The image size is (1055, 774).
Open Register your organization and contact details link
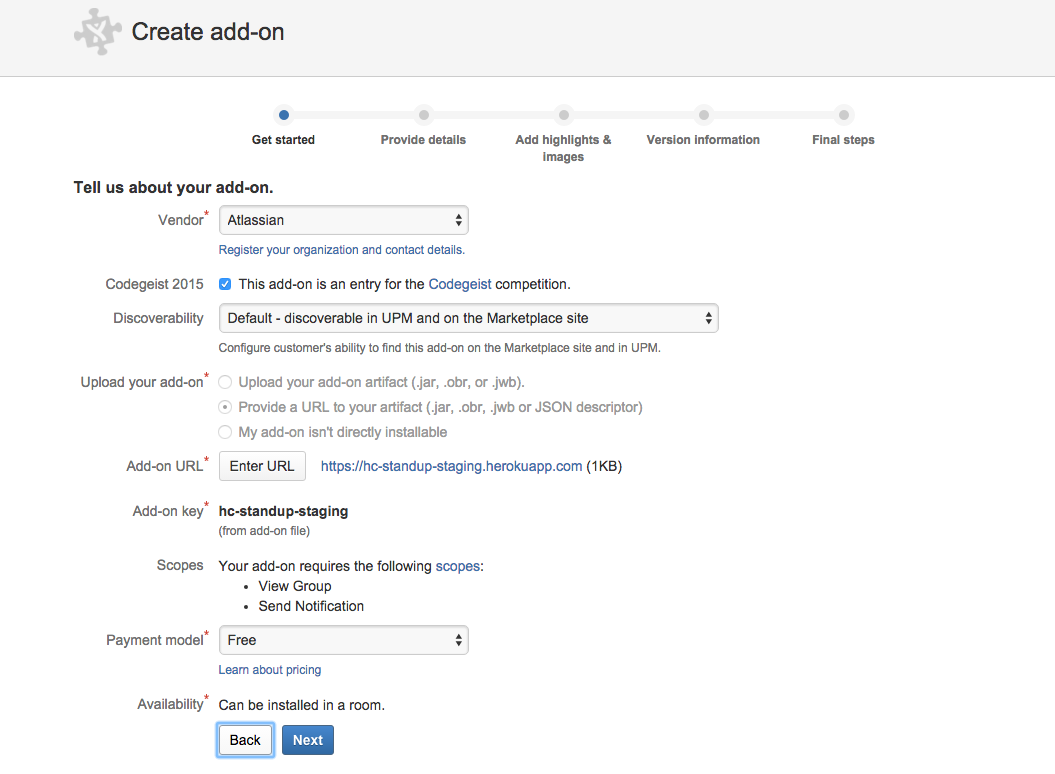[x=341, y=250]
